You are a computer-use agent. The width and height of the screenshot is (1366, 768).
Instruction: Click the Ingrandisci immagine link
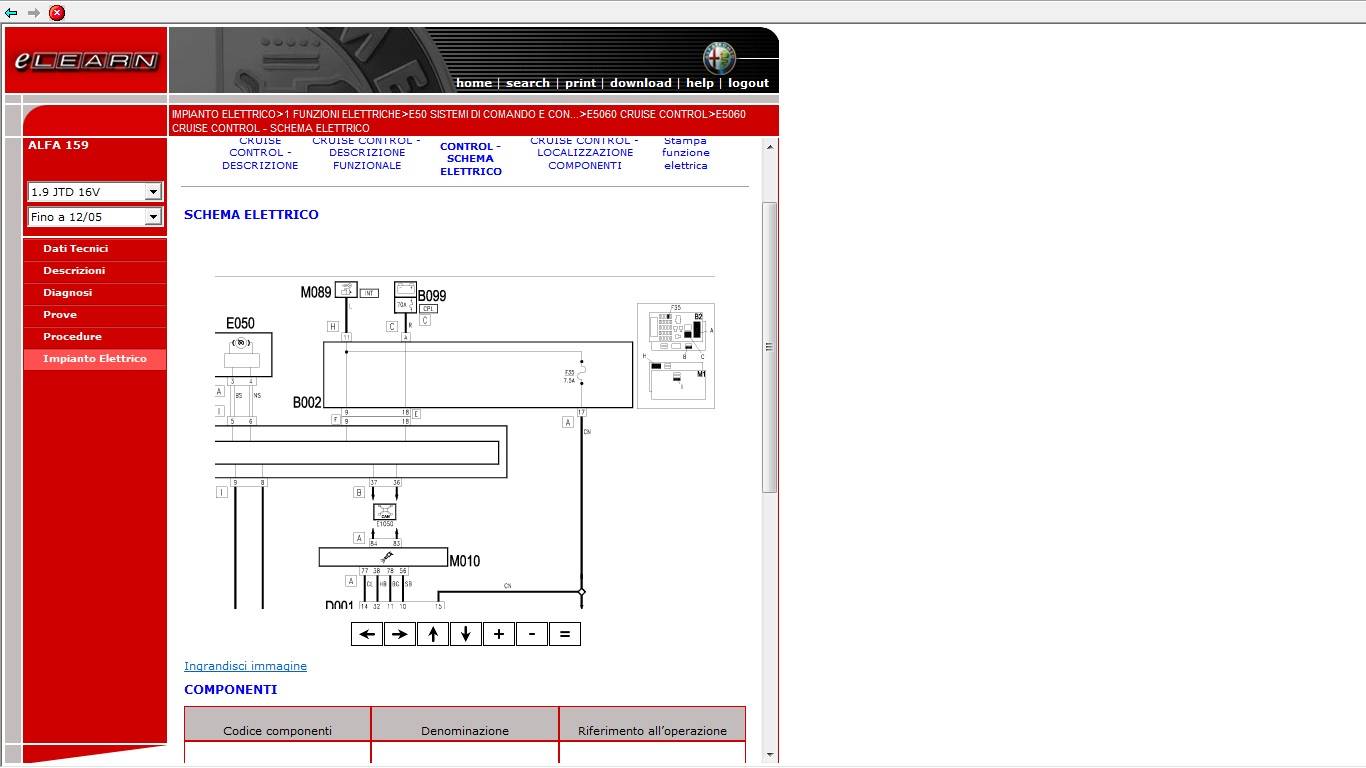245,666
